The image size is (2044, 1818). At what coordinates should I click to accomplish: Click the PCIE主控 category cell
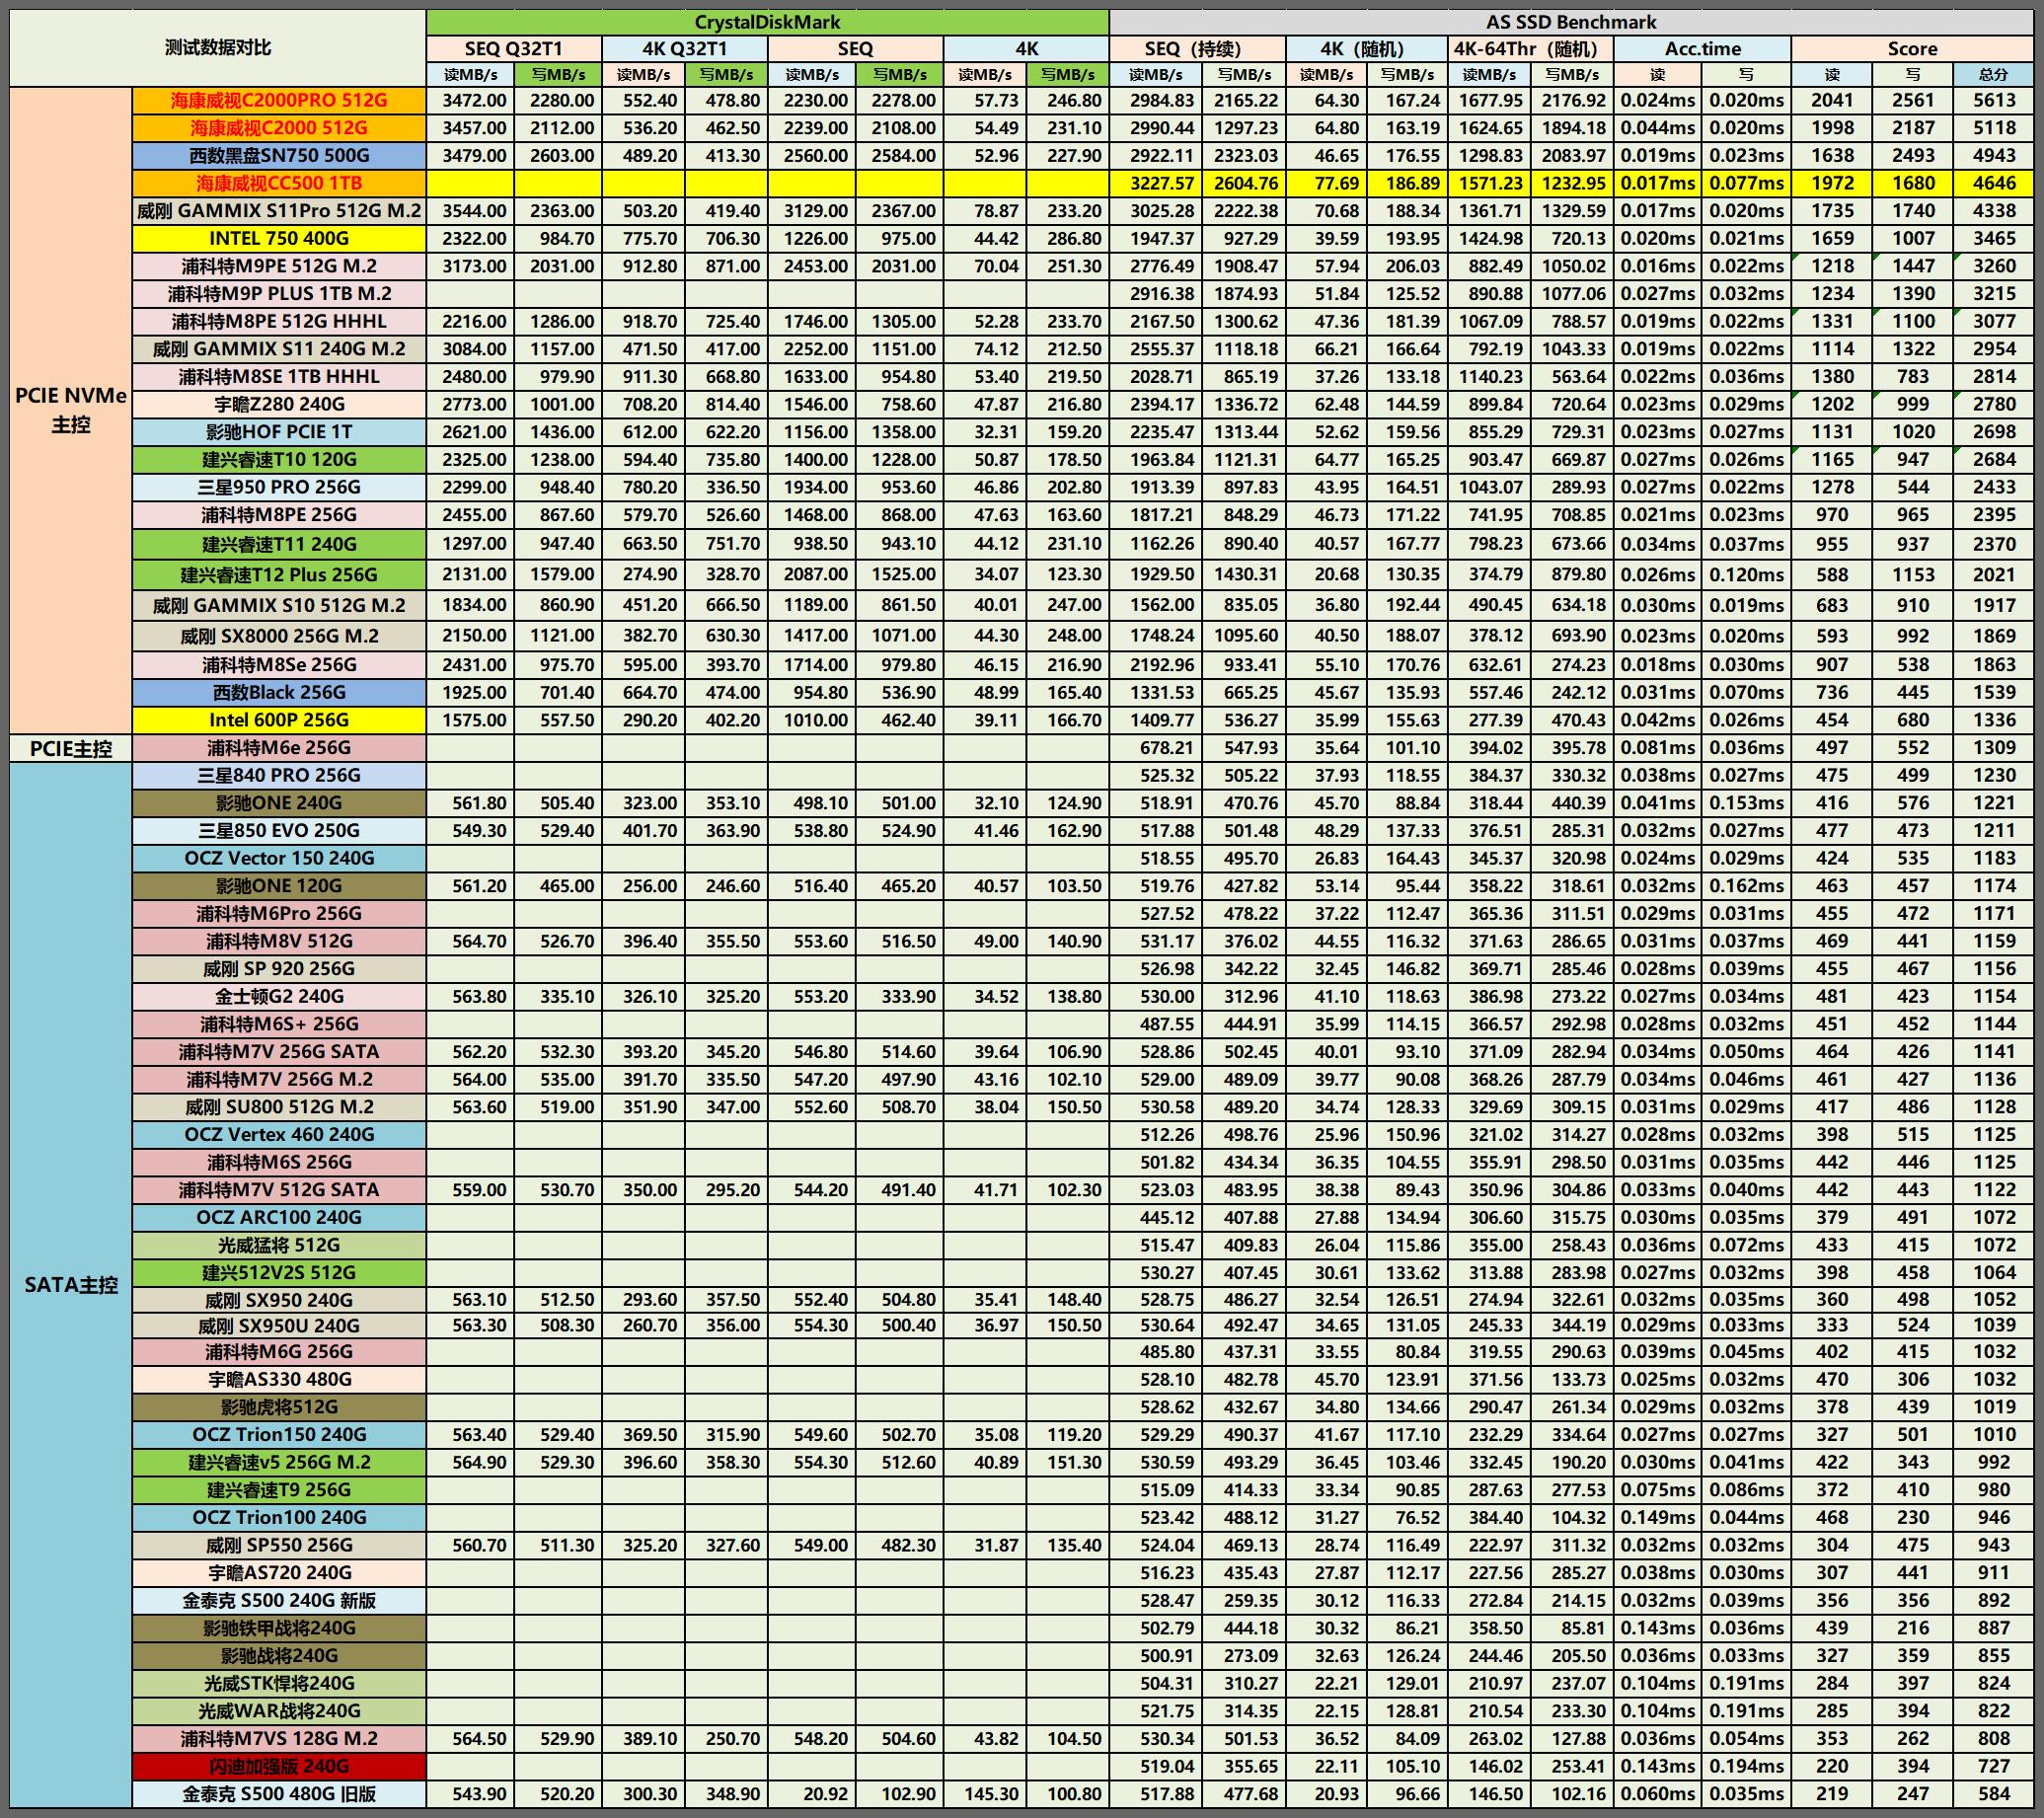(70, 748)
